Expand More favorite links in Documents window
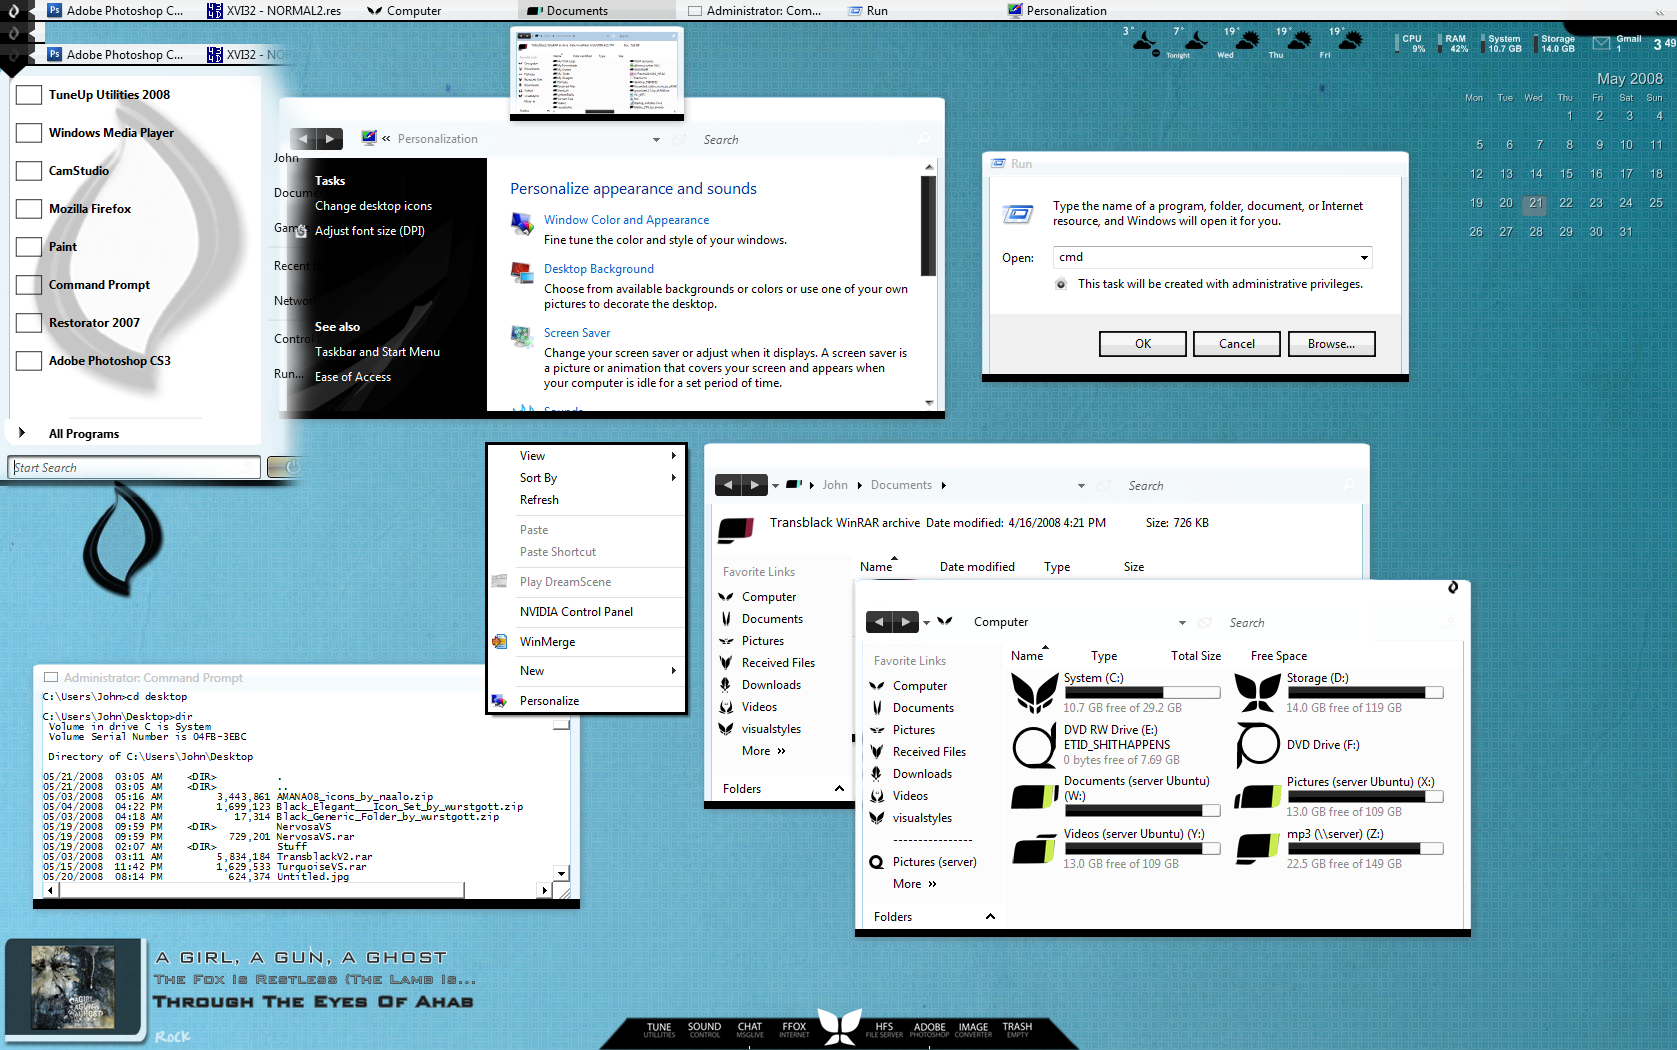 point(764,751)
